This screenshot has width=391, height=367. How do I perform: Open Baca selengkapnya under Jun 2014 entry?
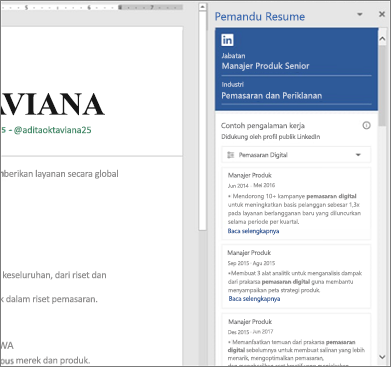(253, 231)
